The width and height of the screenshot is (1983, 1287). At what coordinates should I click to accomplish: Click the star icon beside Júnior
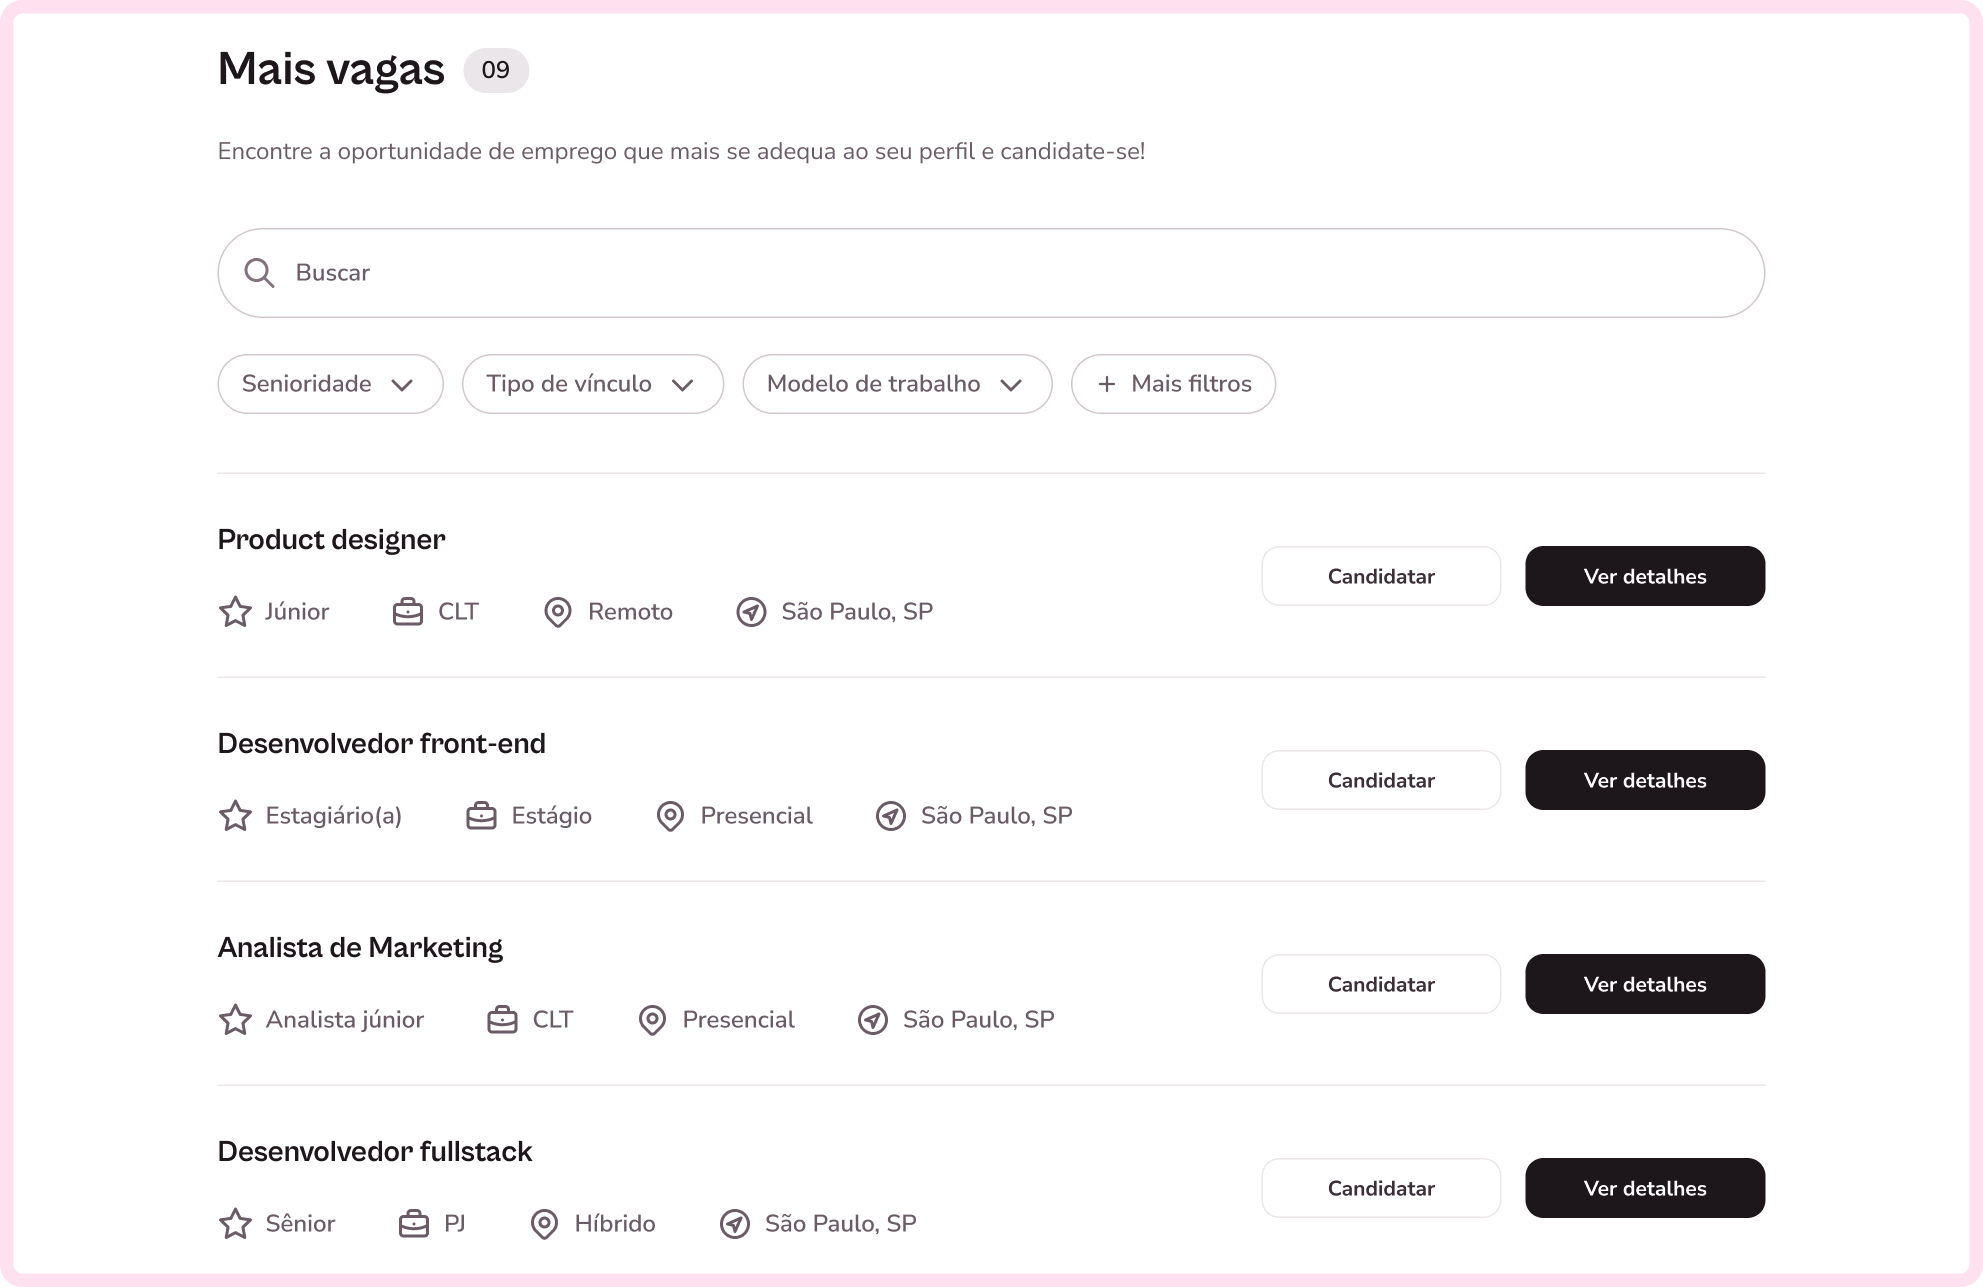235,612
